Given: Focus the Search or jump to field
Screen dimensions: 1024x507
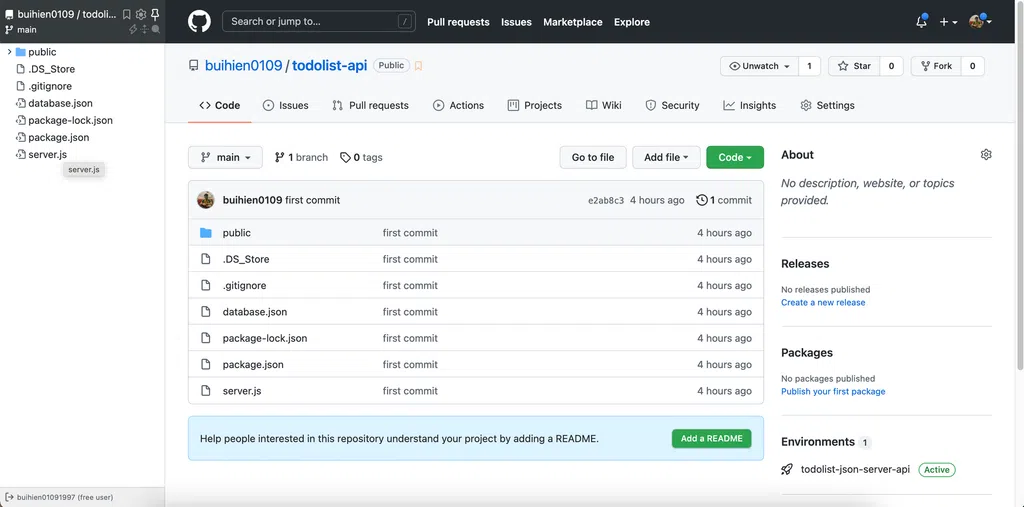Looking at the screenshot, I should point(319,22).
